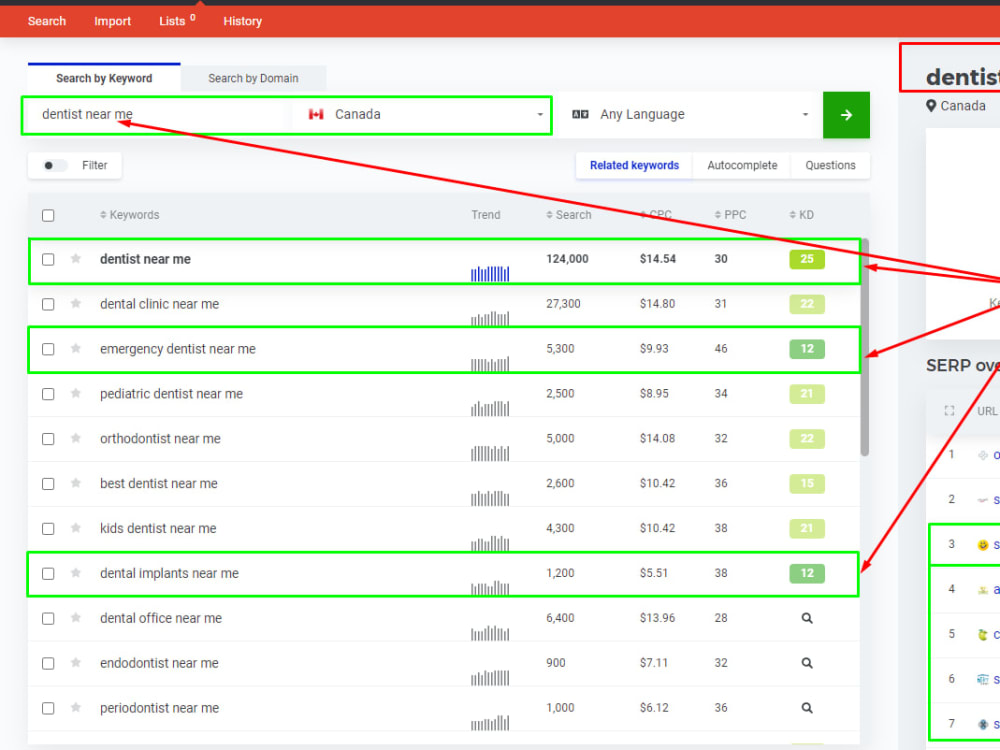Sort table by KD column

[802, 215]
